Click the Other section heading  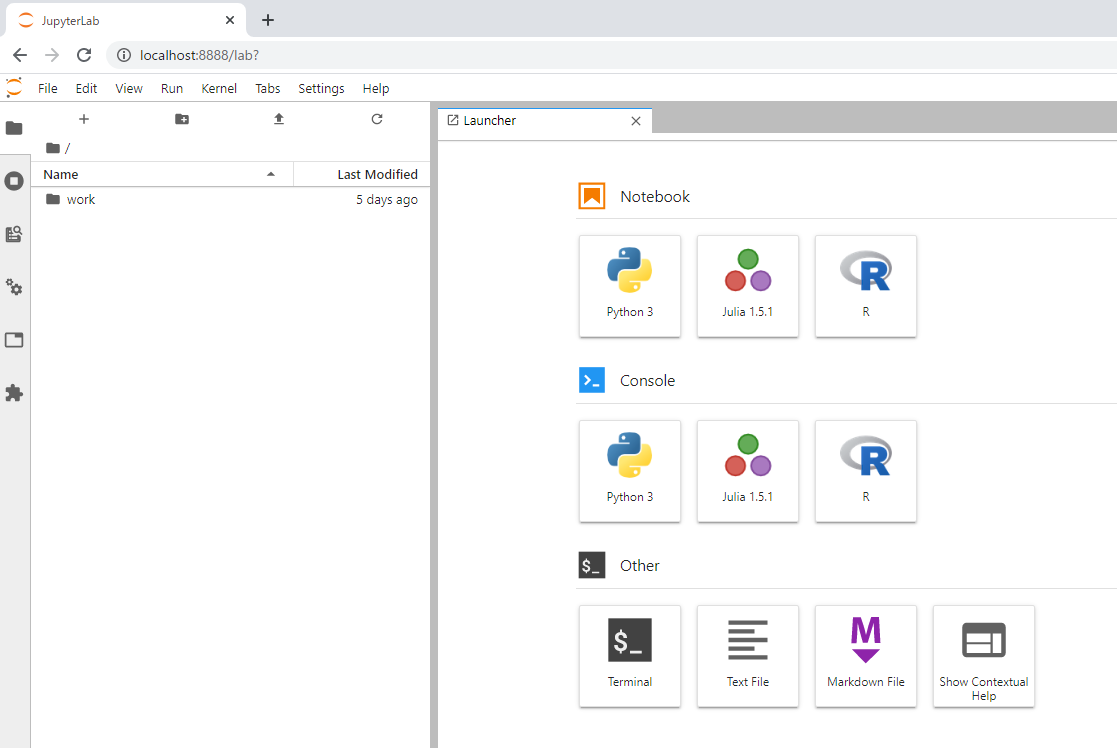640,566
